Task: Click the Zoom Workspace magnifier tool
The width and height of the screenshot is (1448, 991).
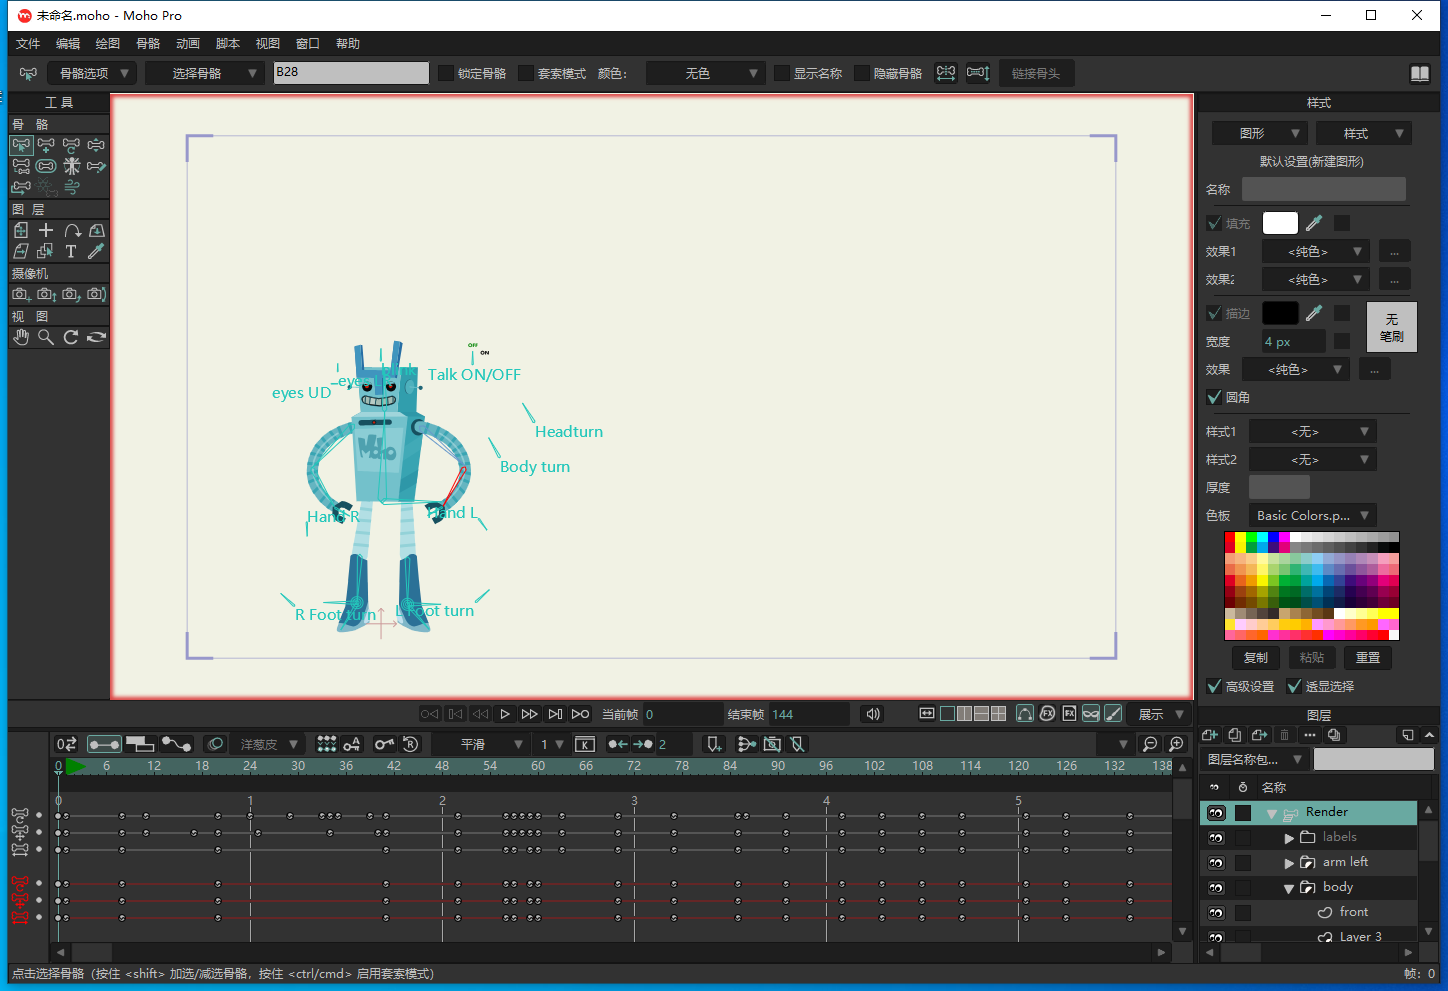Action: pyautogui.click(x=46, y=337)
